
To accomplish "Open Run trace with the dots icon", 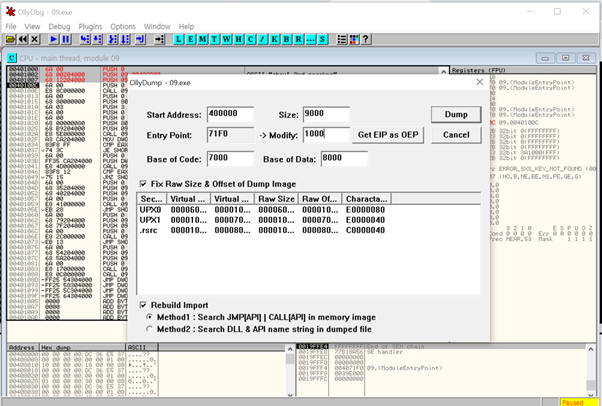I will [x=310, y=39].
